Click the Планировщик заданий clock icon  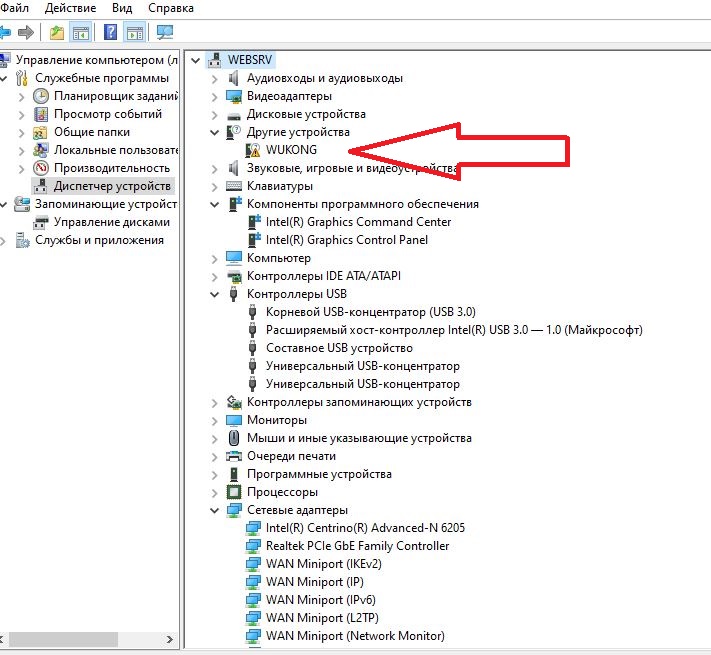(41, 96)
